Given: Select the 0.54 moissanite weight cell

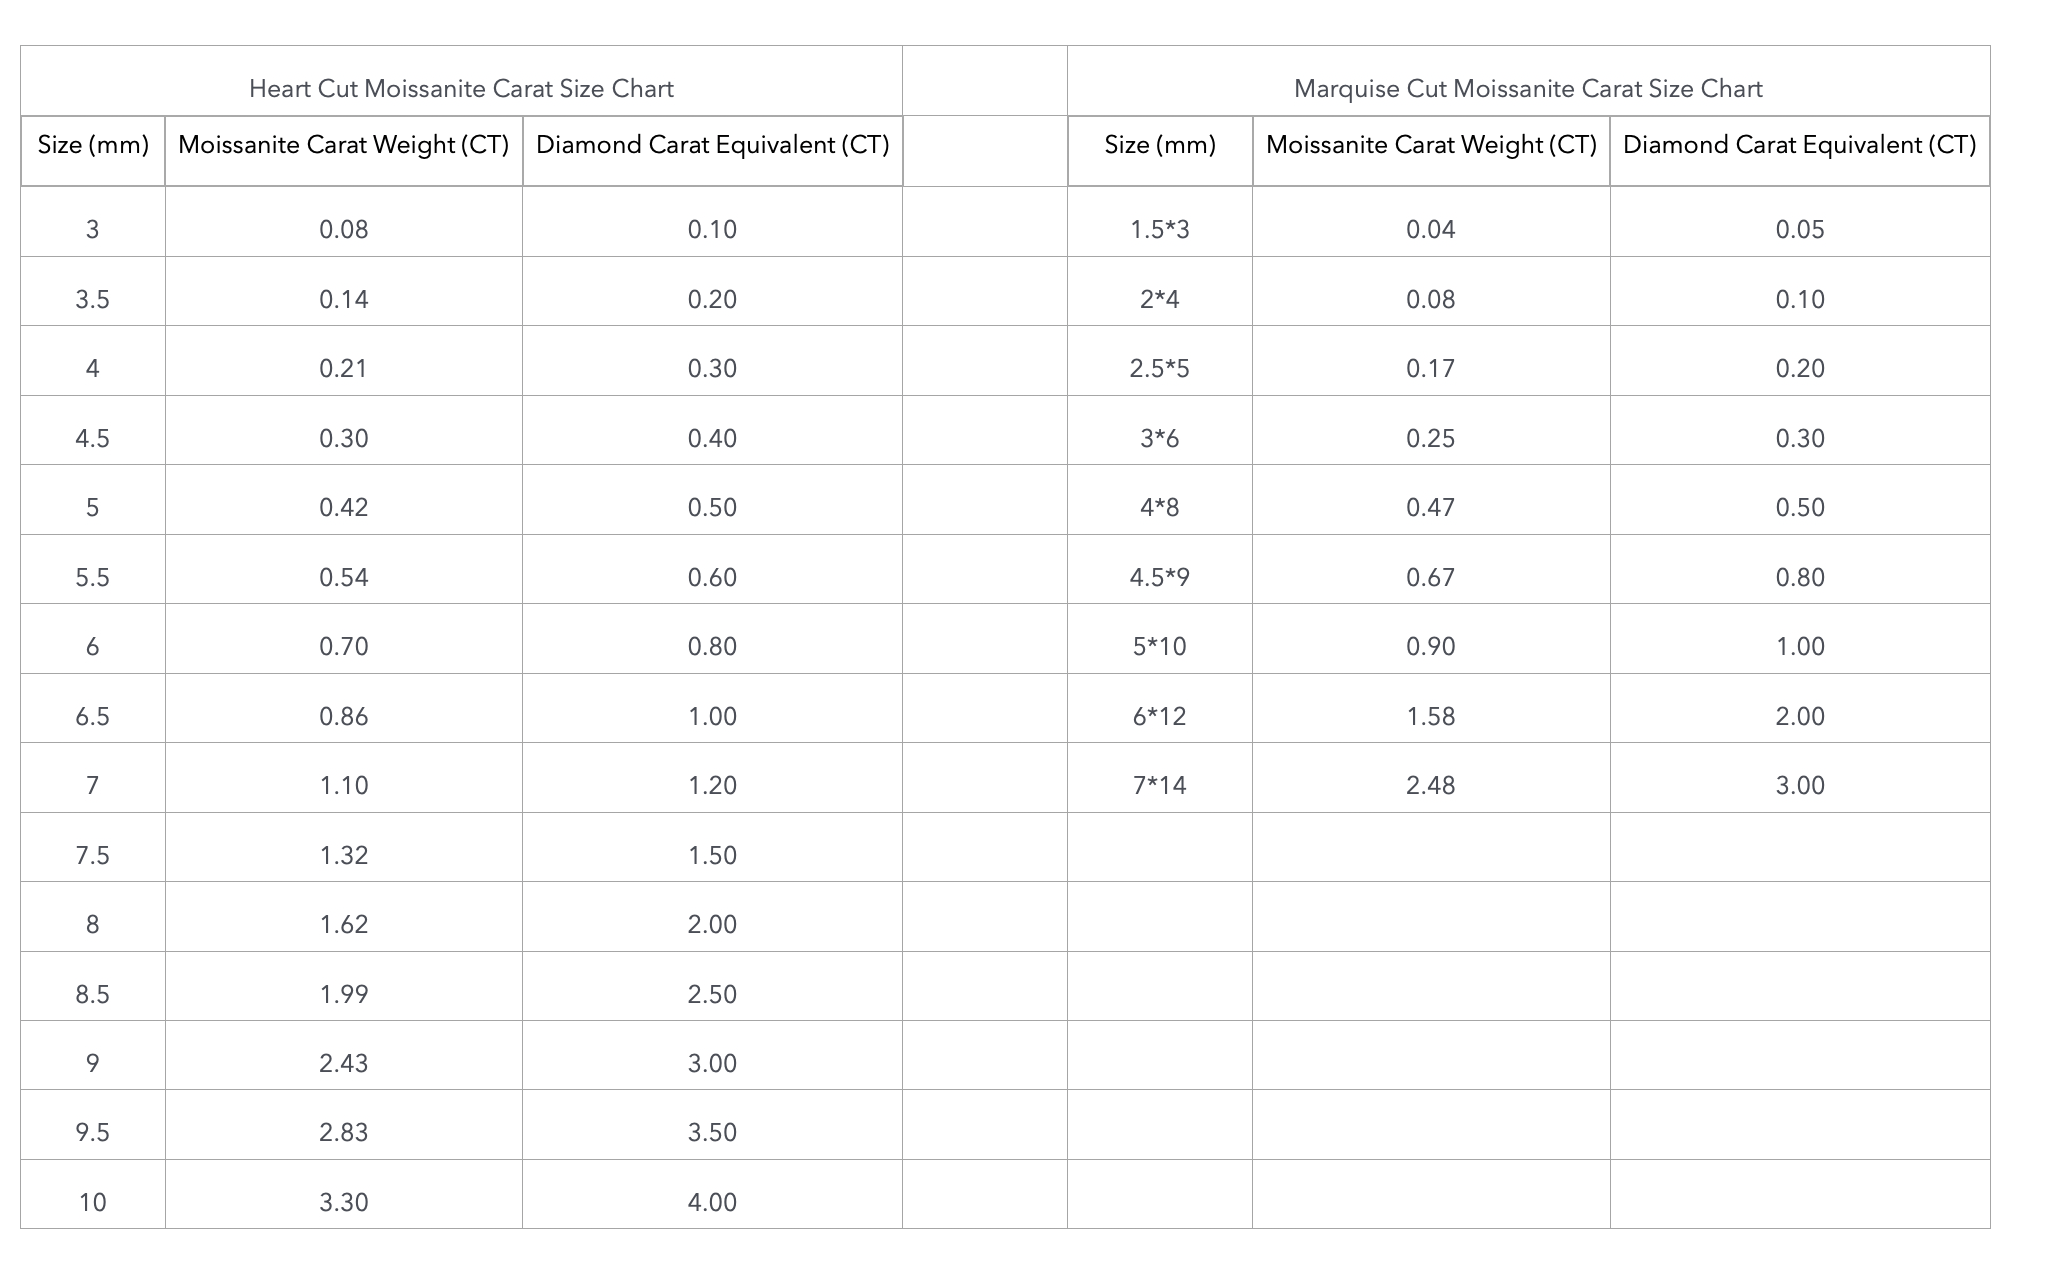Looking at the screenshot, I should (x=343, y=577).
